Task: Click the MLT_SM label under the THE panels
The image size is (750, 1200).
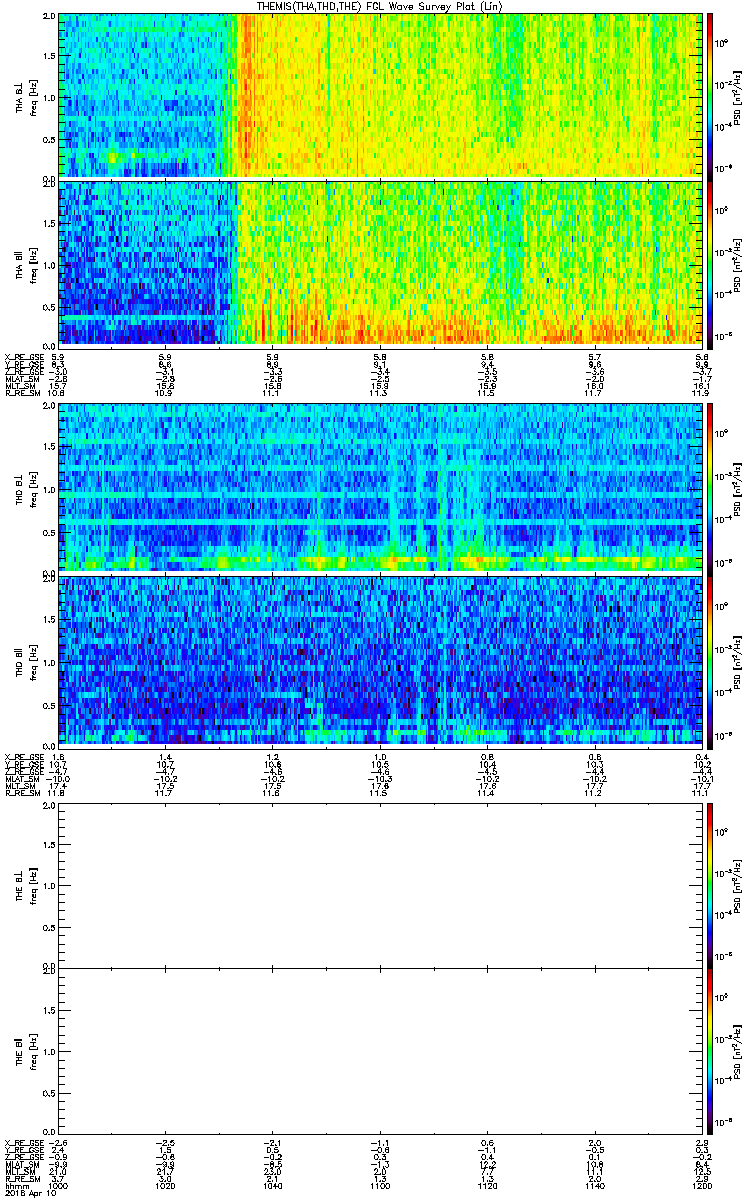Action: 20,1171
